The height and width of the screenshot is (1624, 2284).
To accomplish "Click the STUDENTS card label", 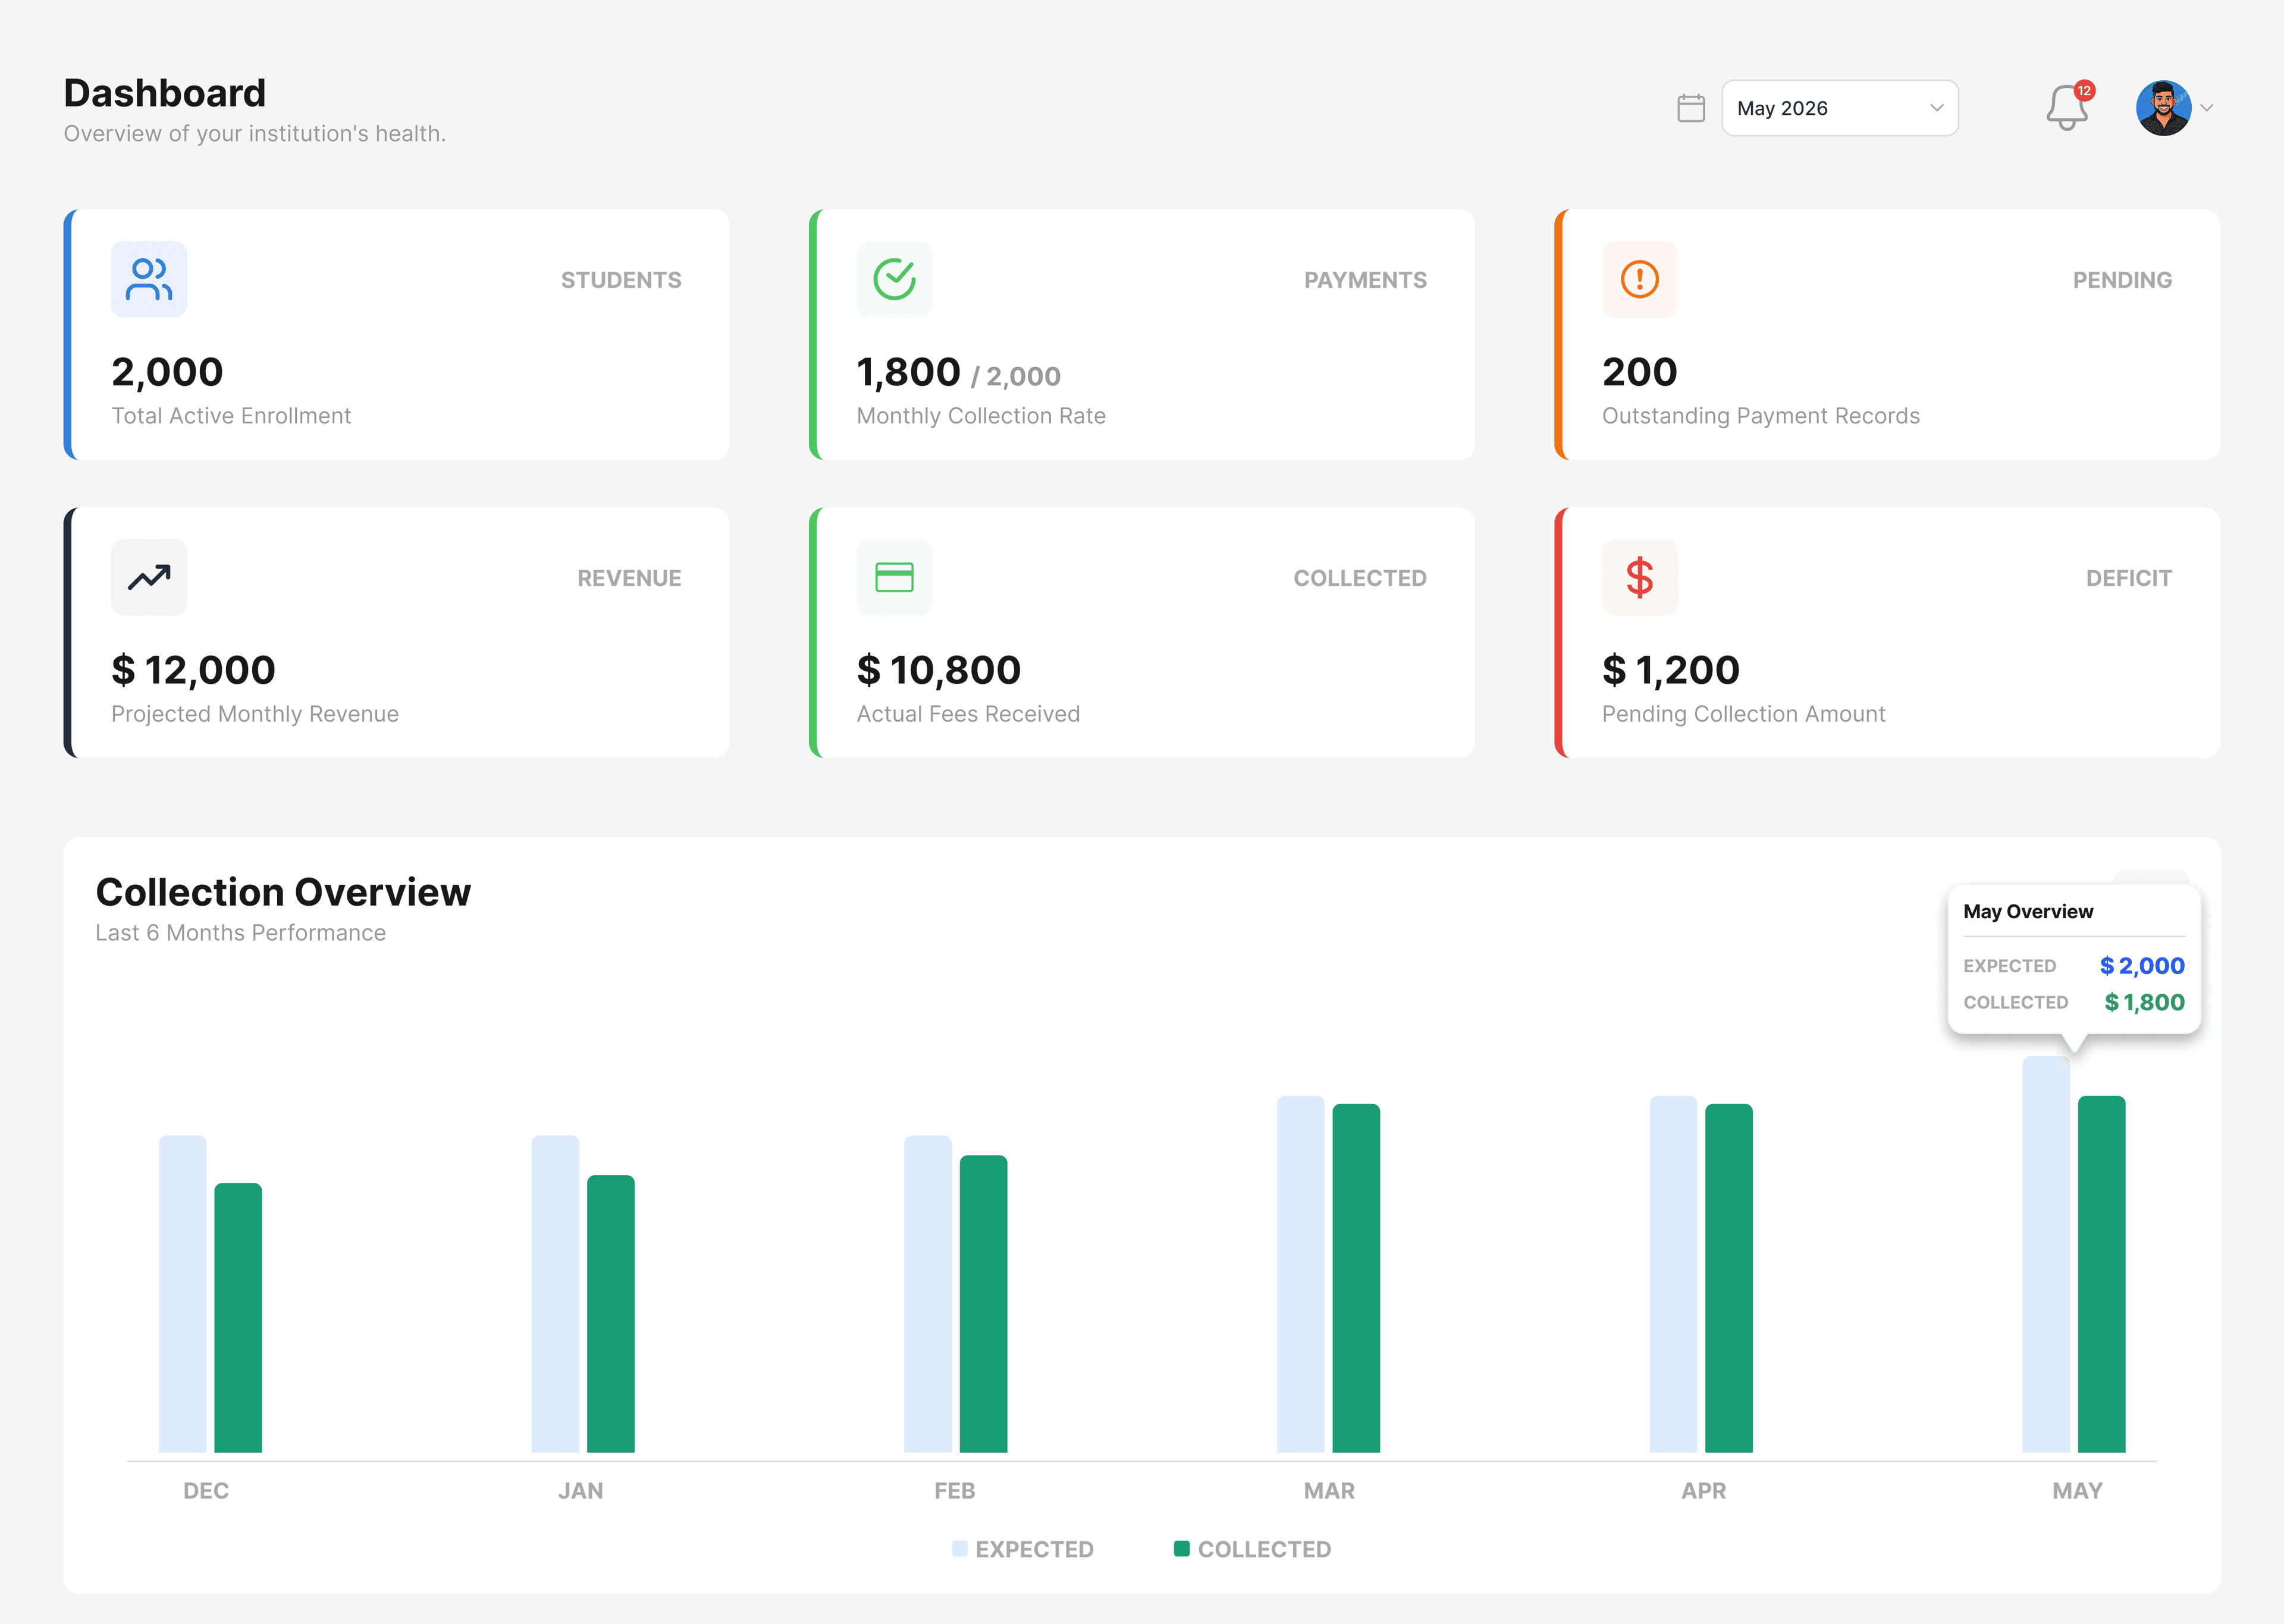I will coord(621,280).
